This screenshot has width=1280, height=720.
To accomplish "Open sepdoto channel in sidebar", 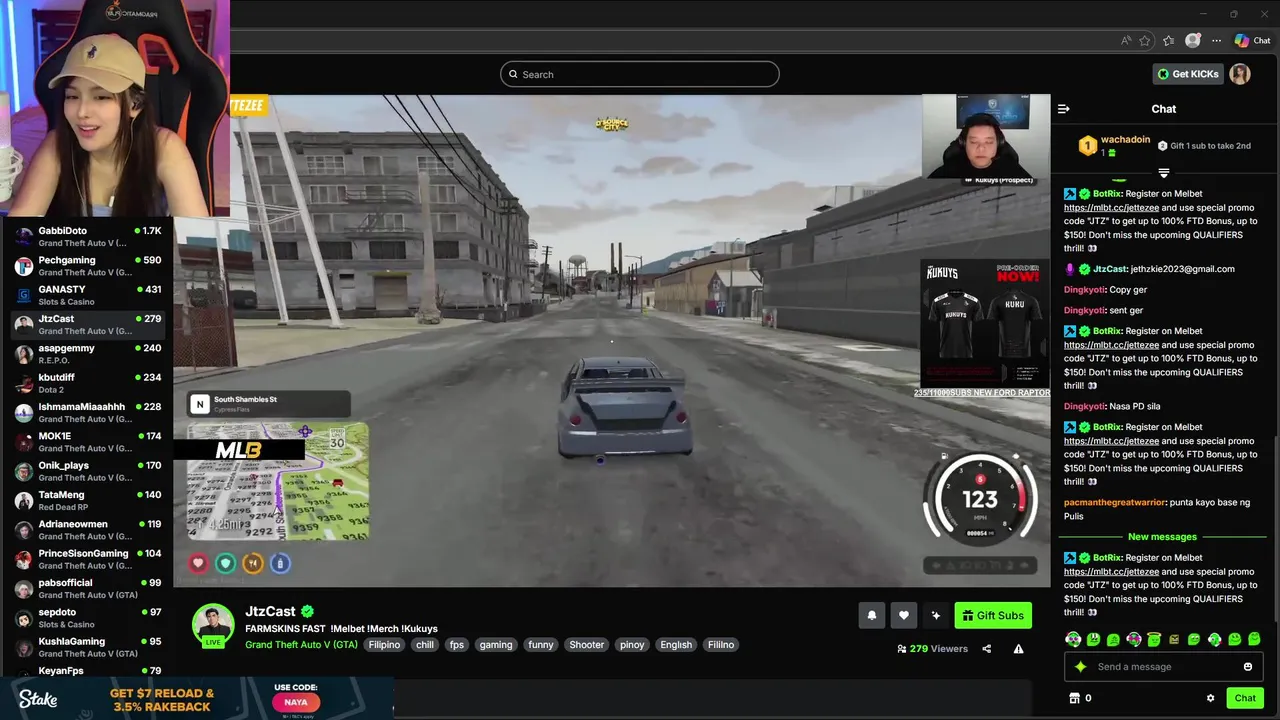I will click(x=87, y=617).
